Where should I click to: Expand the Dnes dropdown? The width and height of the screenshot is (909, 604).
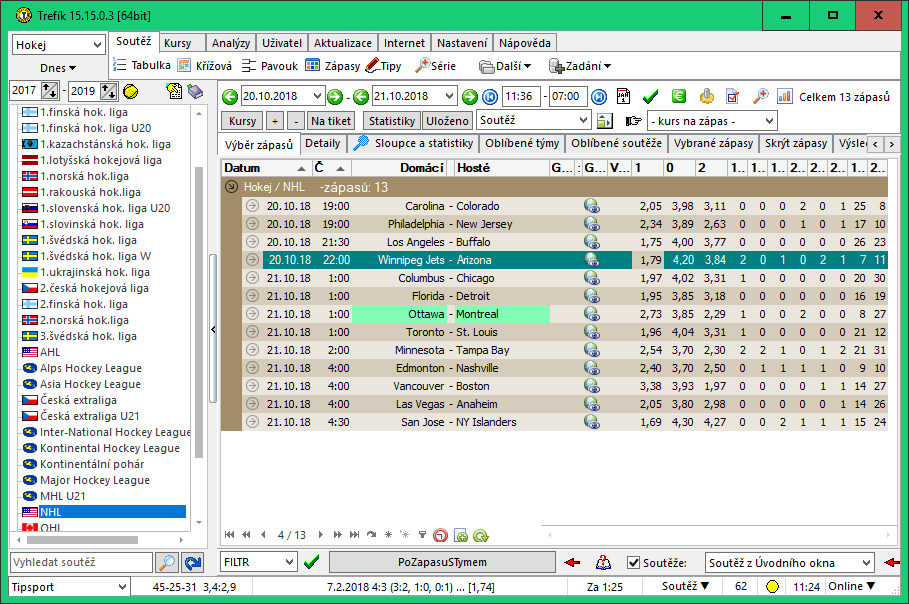point(58,68)
